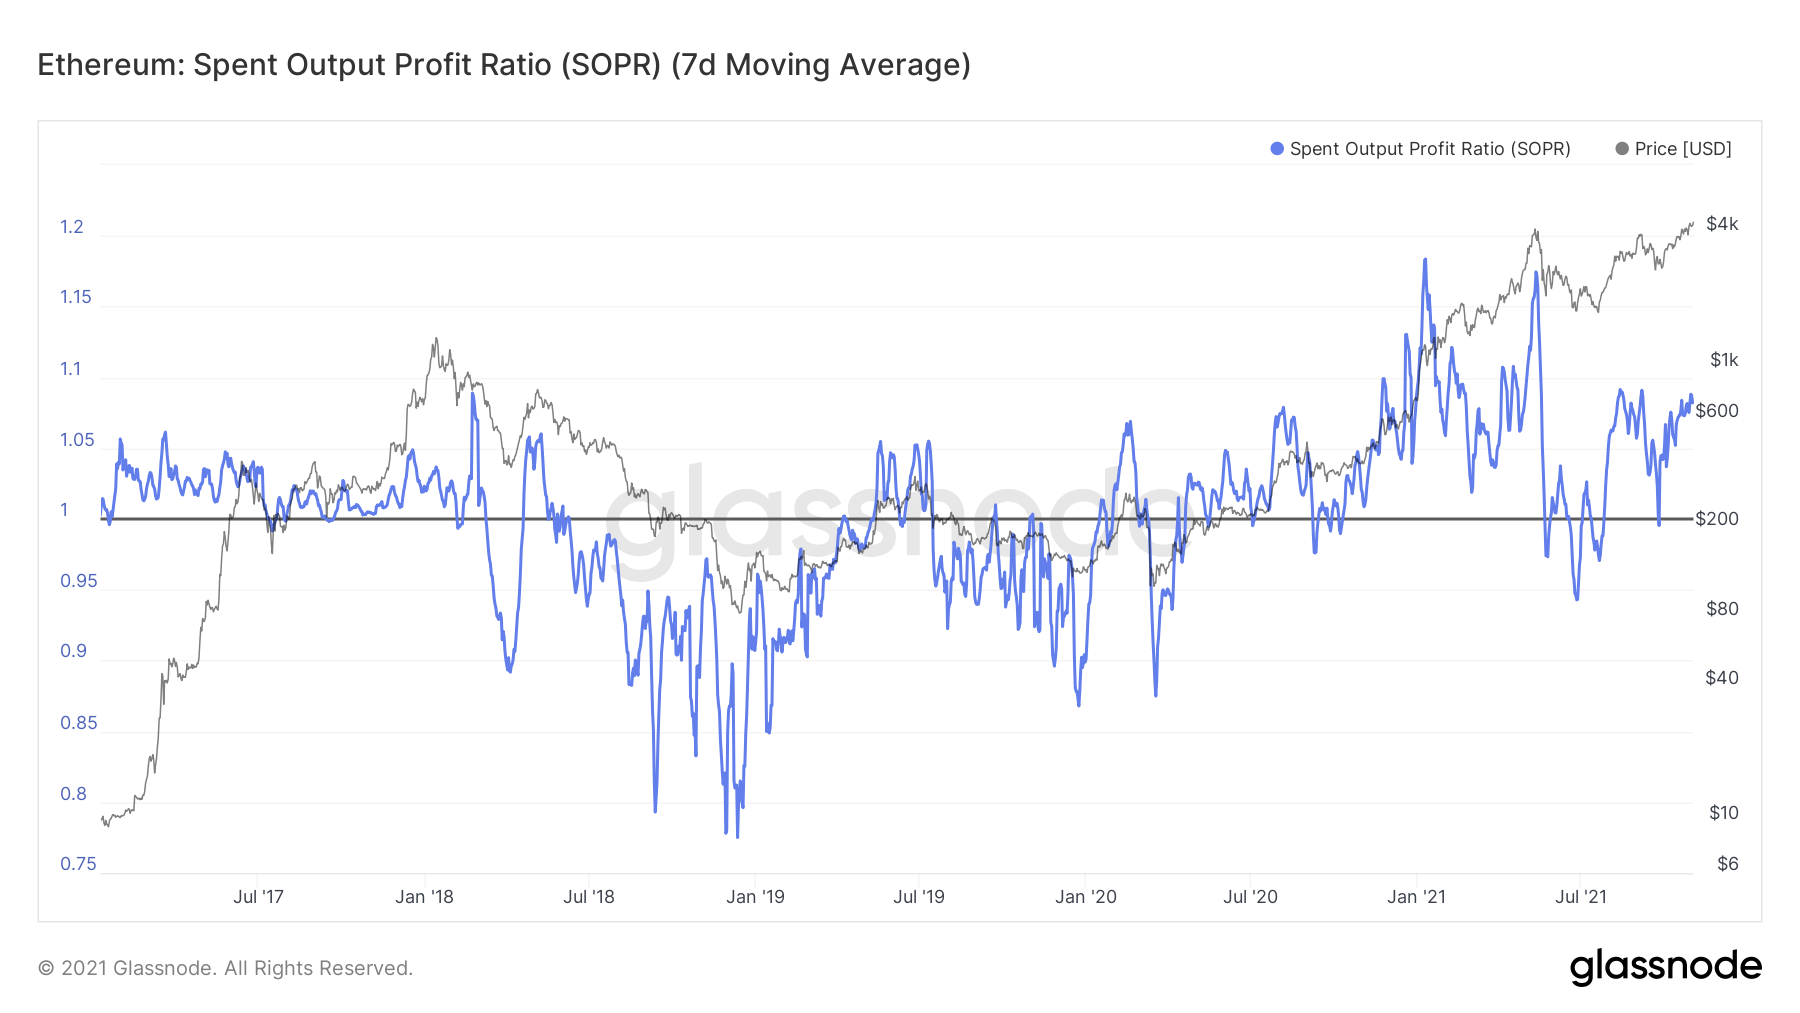The width and height of the screenshot is (1800, 1013).
Task: Click the $200 price axis label
Action: coord(1717,518)
